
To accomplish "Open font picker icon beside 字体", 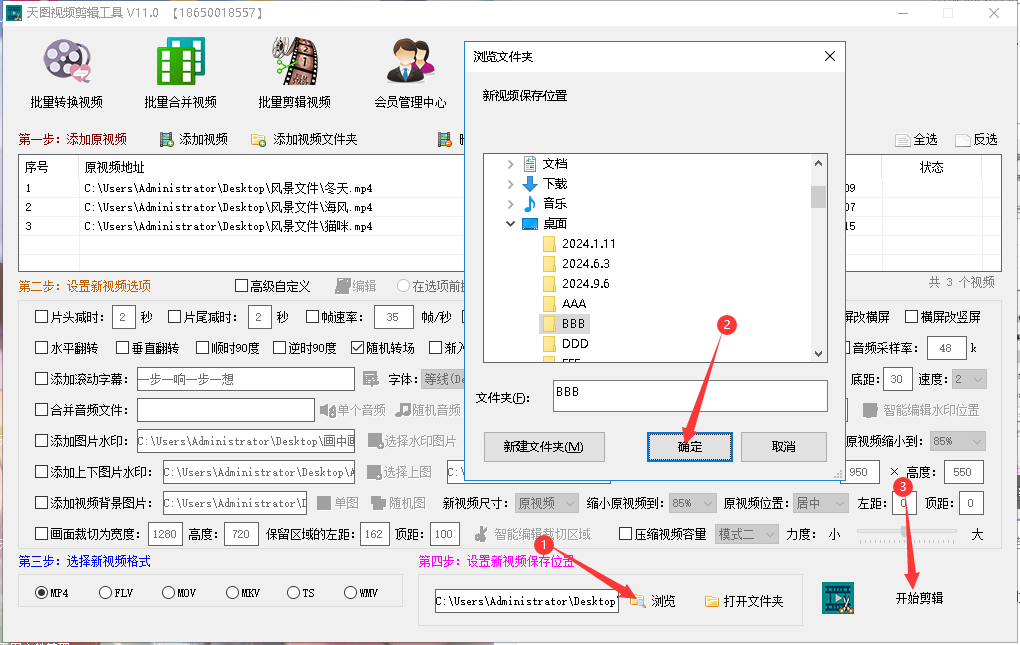I will click(371, 379).
